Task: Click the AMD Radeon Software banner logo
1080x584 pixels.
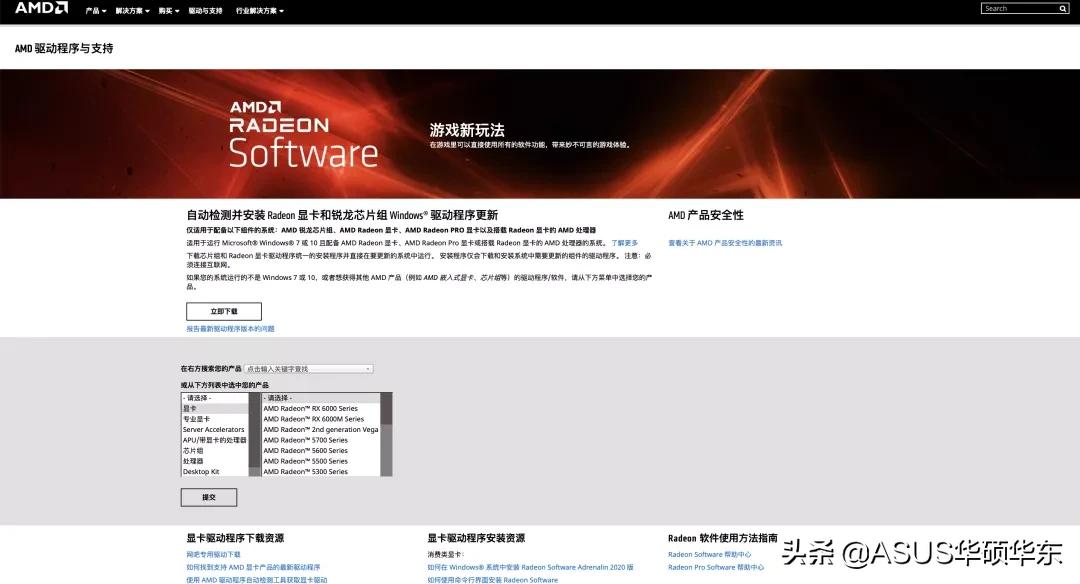Action: pos(303,135)
